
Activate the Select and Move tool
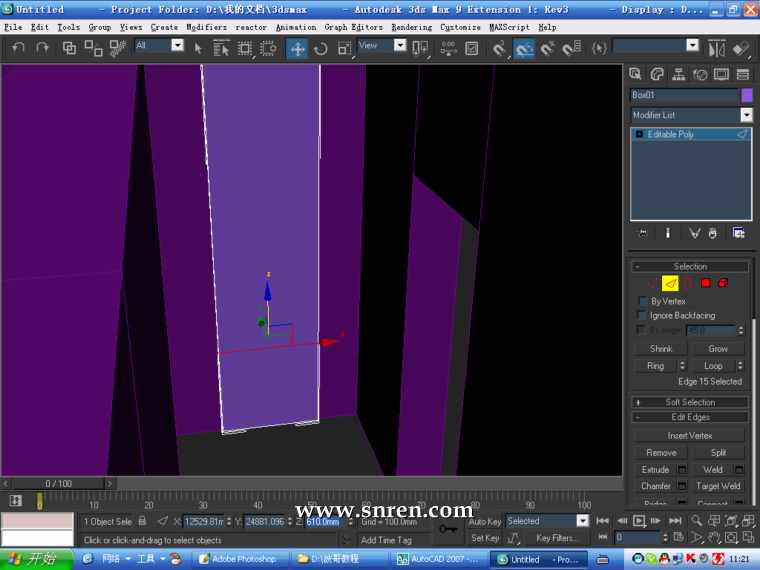pos(297,48)
